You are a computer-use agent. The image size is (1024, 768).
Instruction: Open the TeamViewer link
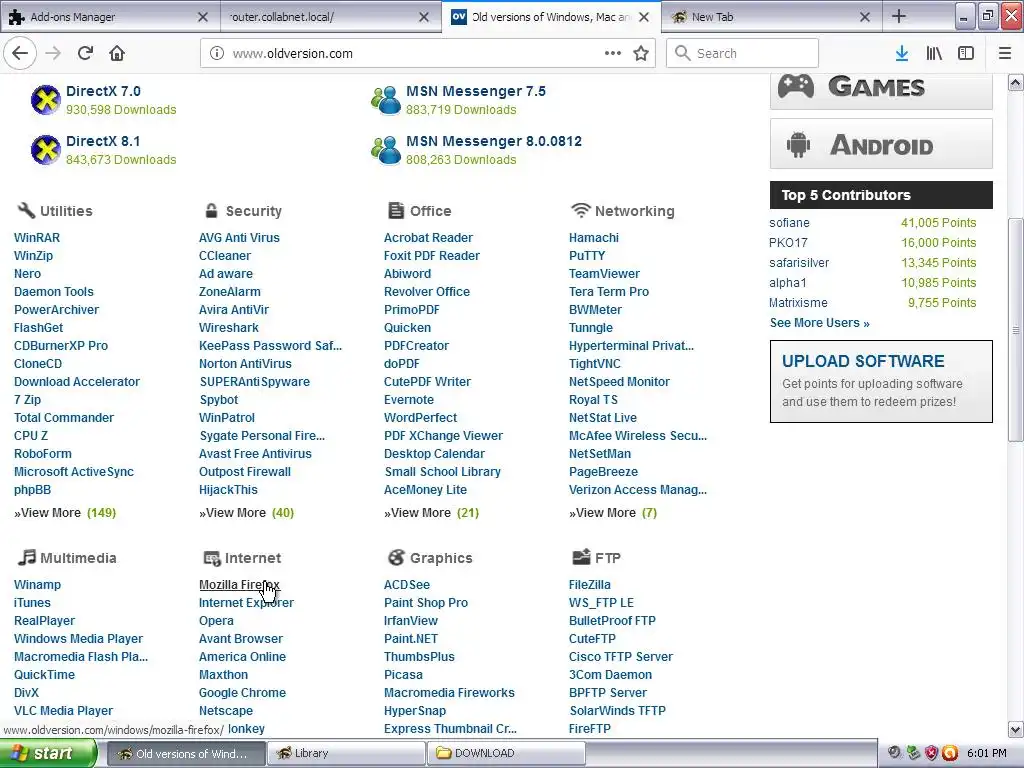coord(604,274)
